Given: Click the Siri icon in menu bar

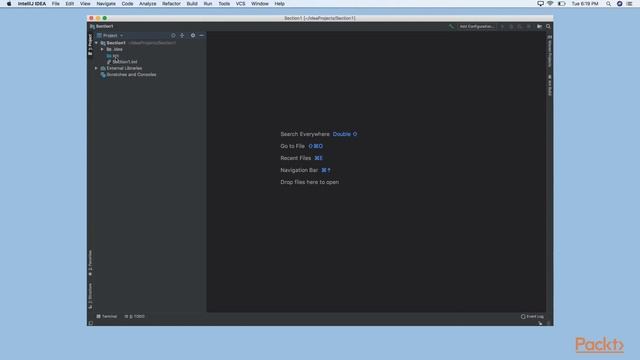Looking at the screenshot, I should point(619,4).
